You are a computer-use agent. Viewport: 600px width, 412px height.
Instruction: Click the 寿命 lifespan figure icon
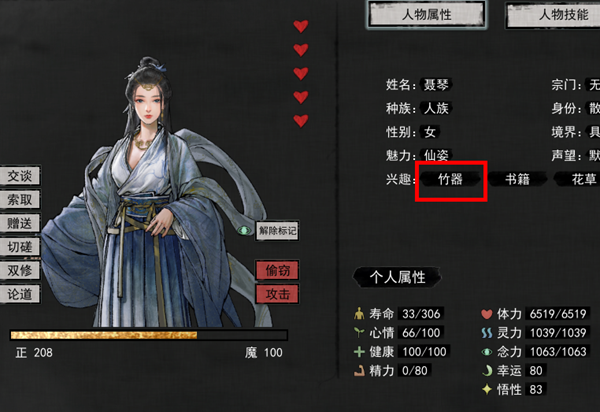359,314
